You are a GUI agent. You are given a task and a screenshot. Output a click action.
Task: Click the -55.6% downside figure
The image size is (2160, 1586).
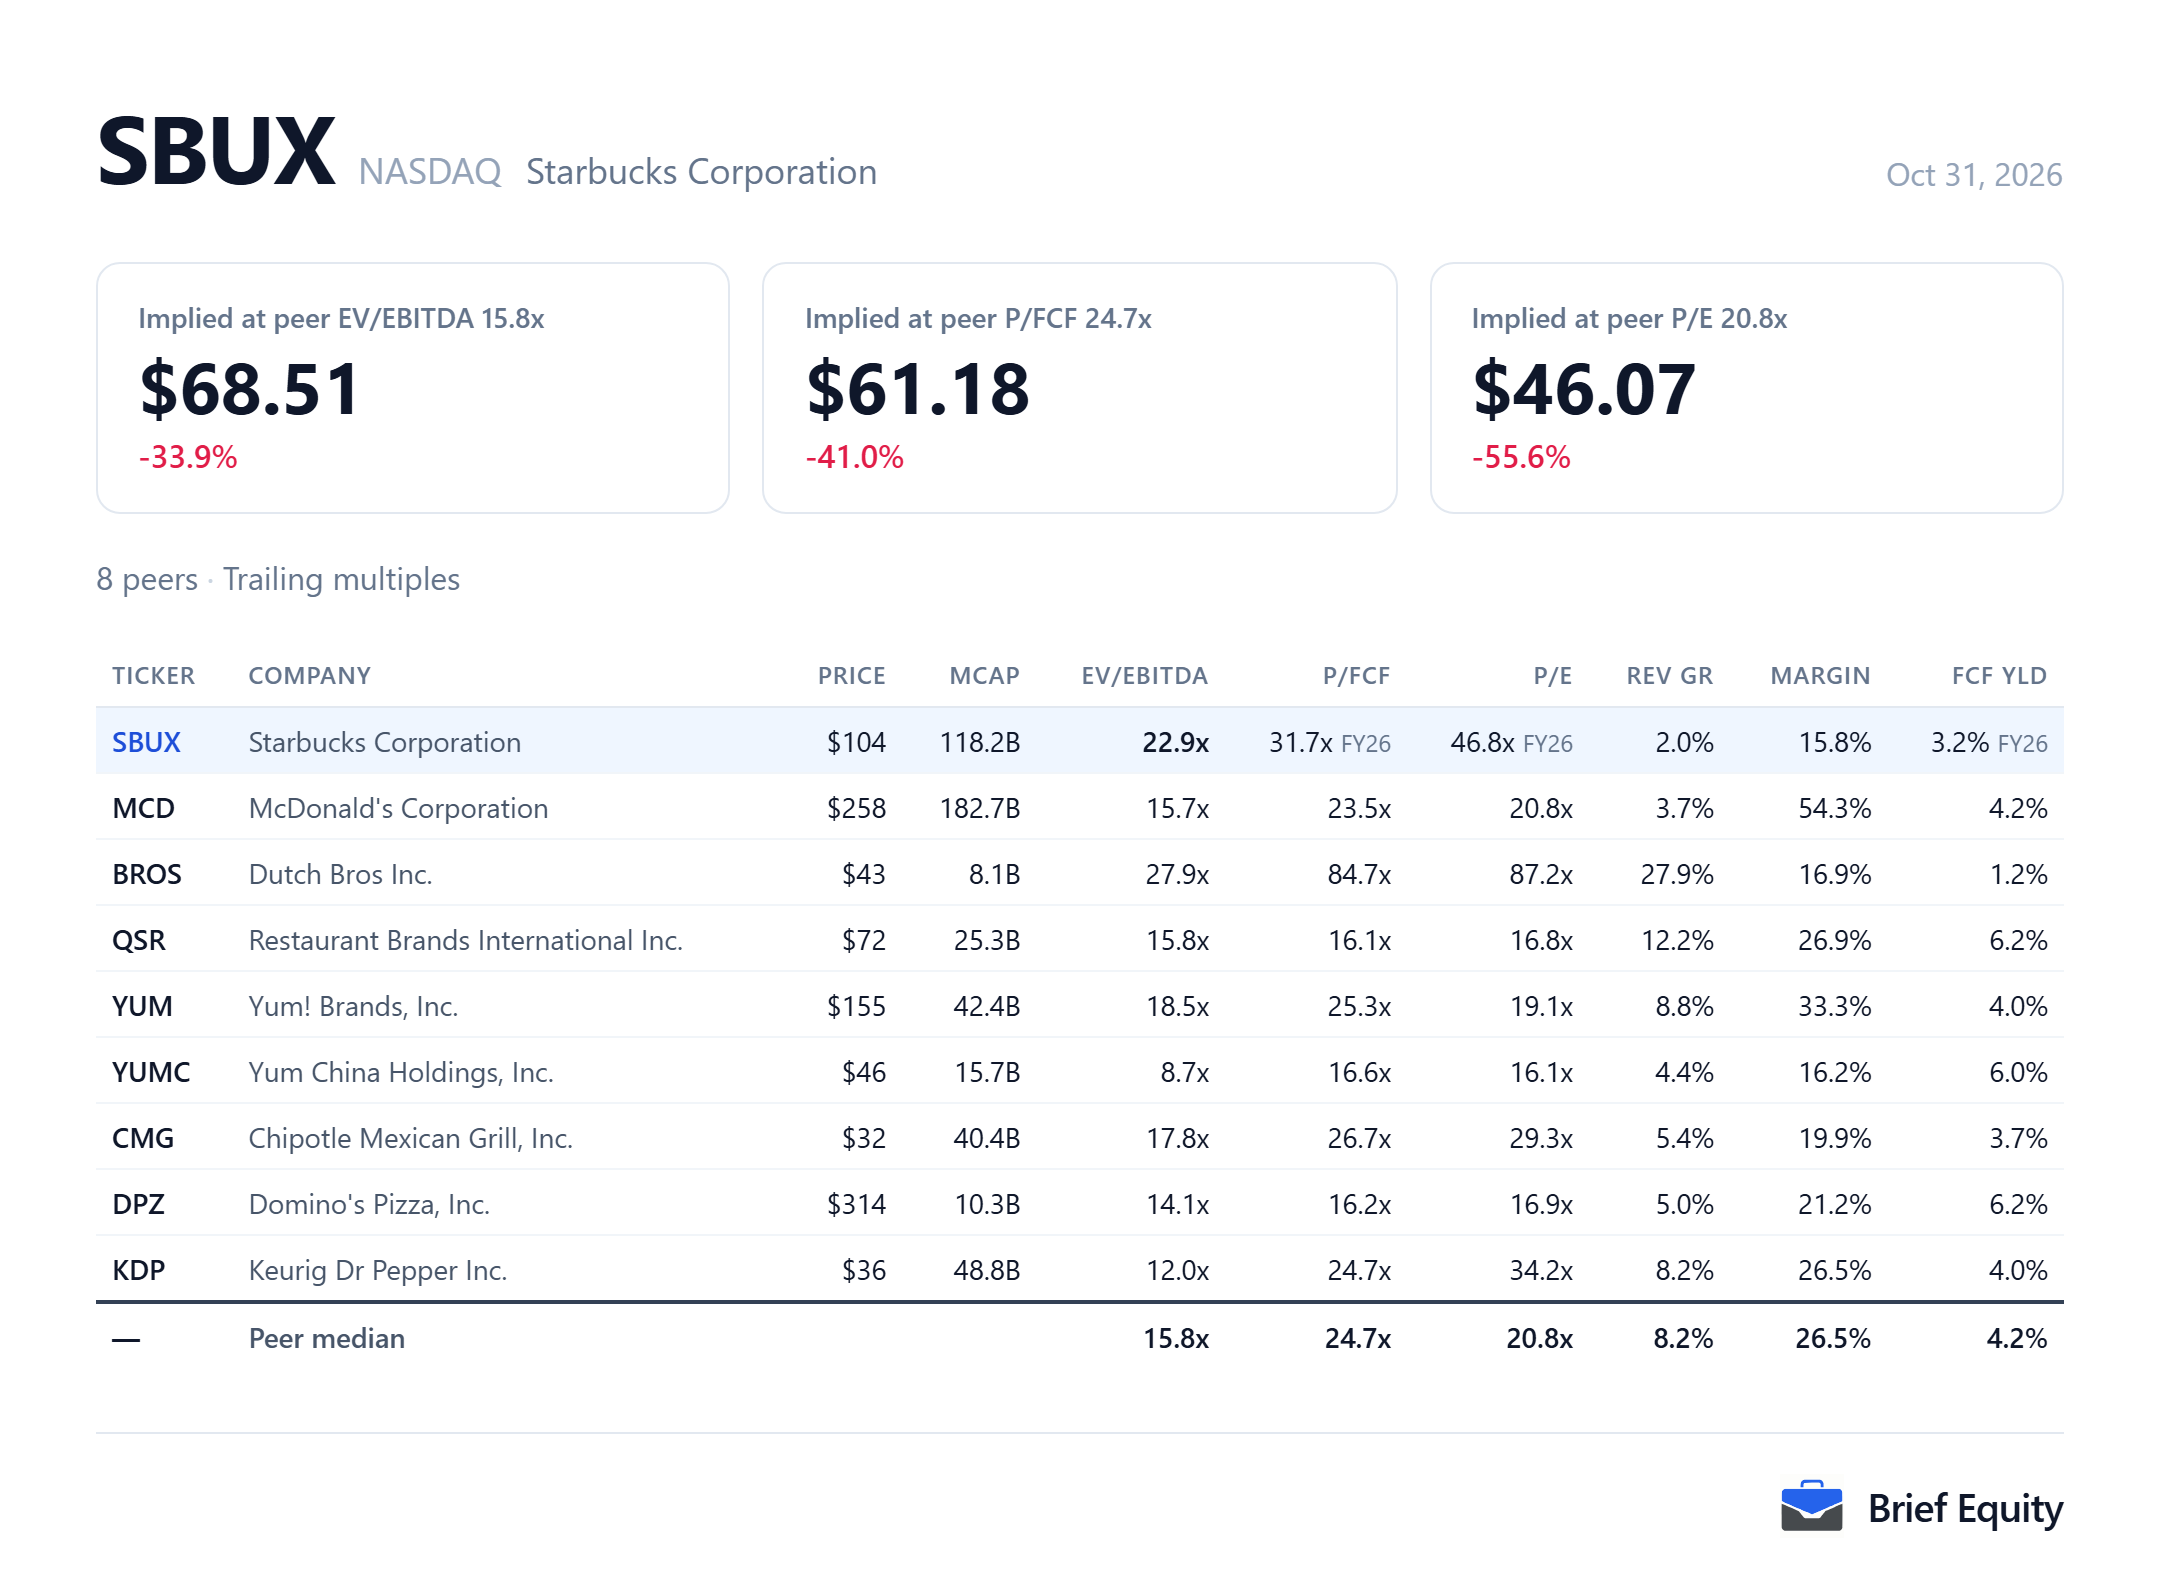point(1521,457)
